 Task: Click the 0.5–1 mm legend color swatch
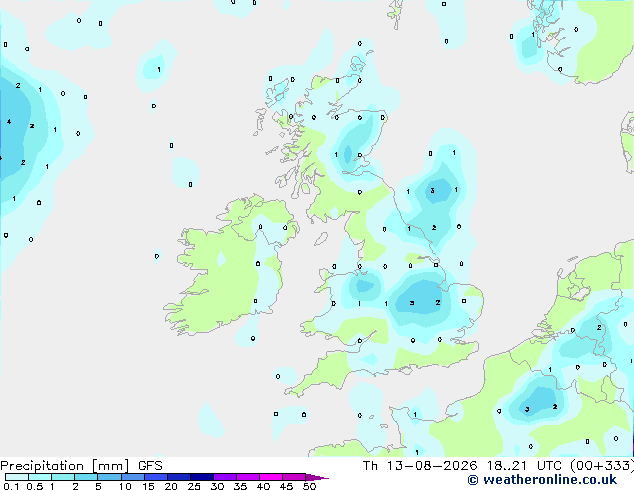[x=40, y=477]
